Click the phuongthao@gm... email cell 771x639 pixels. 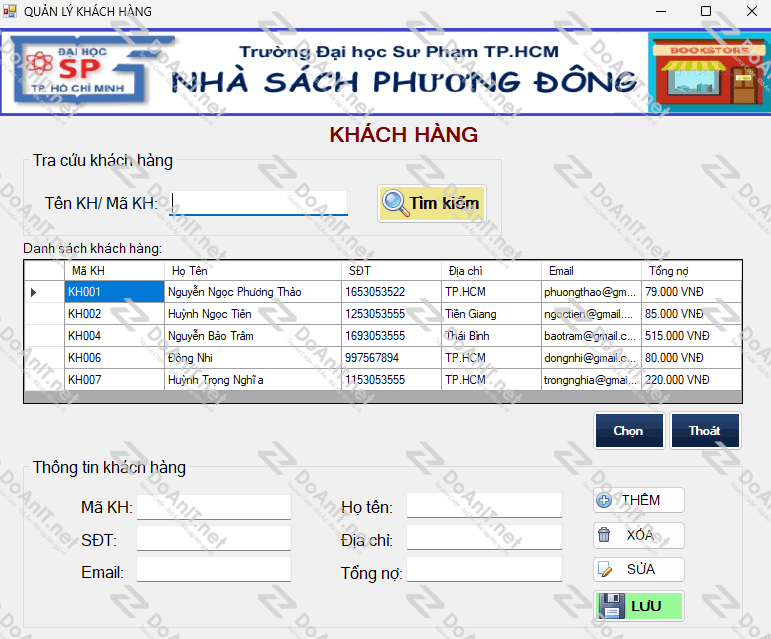pyautogui.click(x=592, y=292)
